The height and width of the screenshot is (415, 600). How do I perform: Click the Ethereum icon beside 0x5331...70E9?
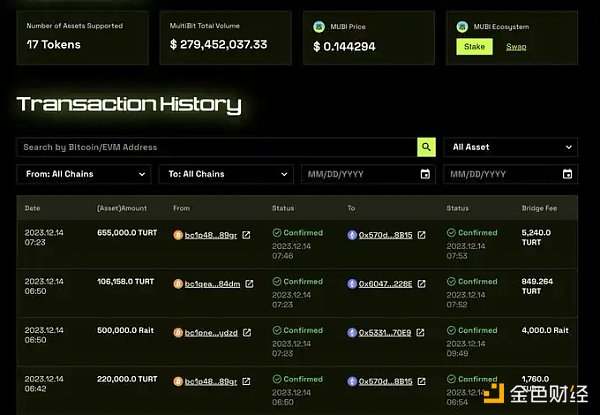tap(352, 332)
